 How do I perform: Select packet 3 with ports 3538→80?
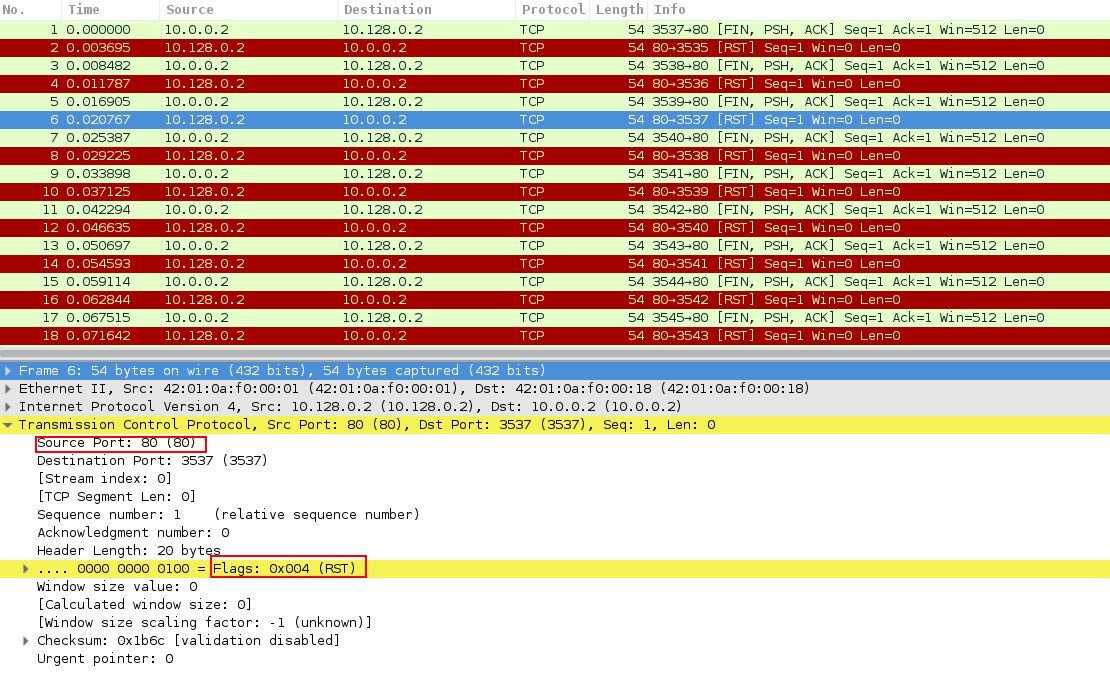tap(555, 66)
